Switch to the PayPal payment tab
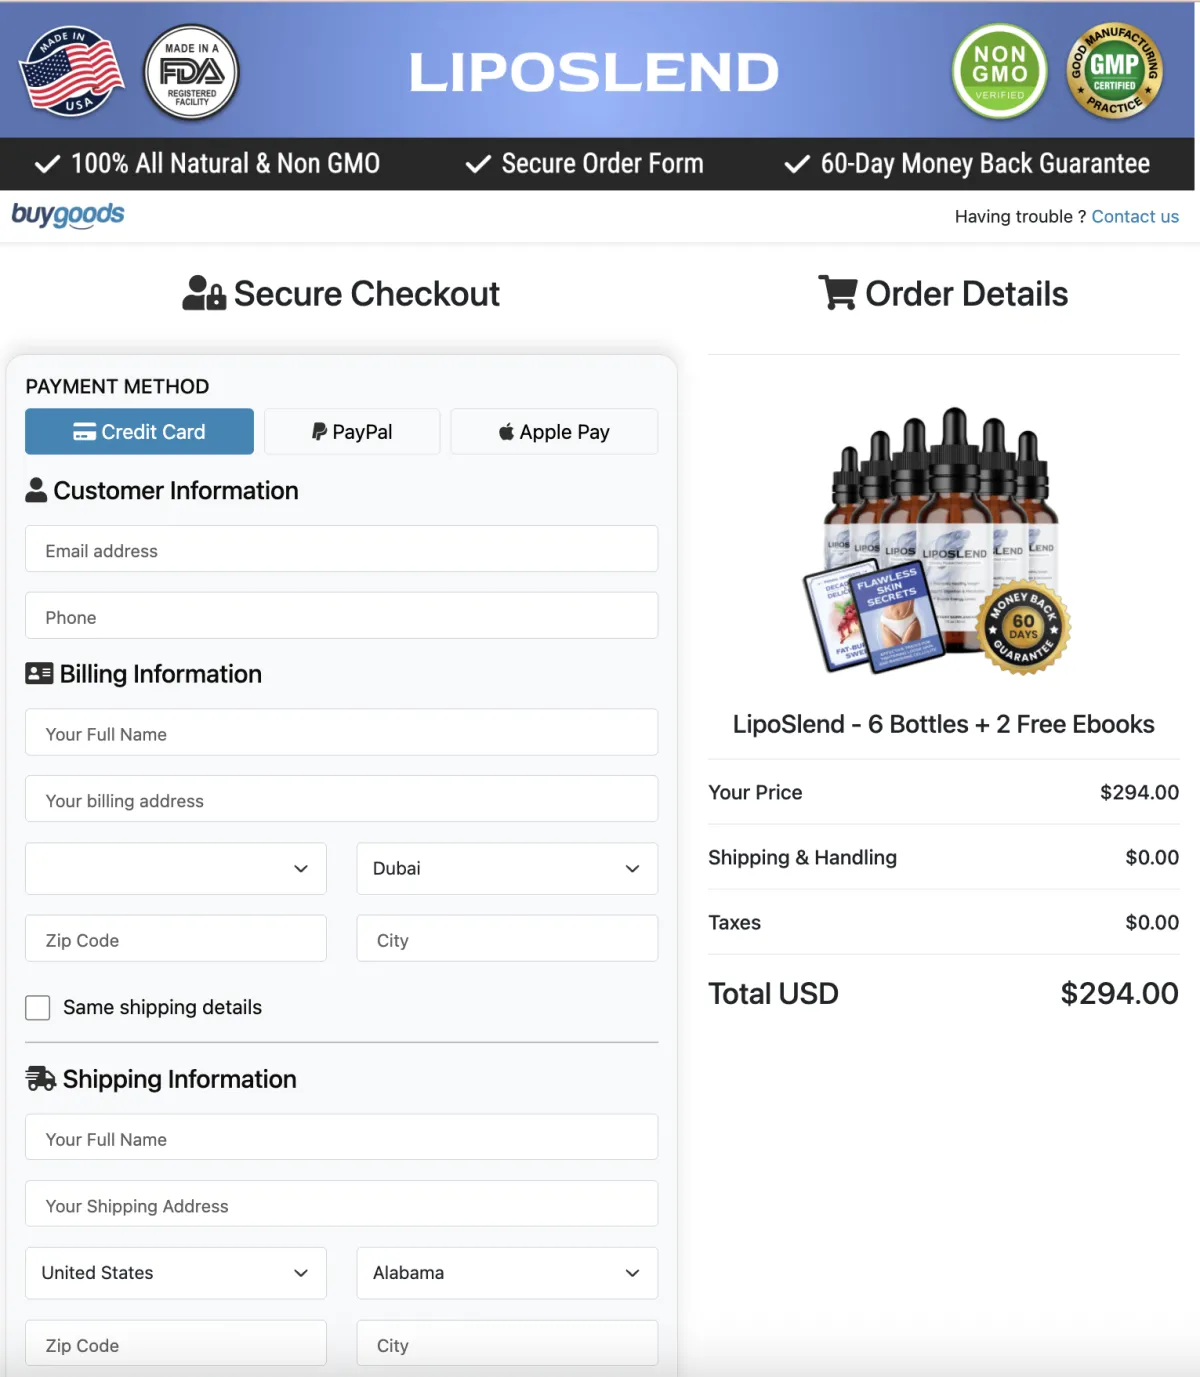1200x1377 pixels. click(x=352, y=432)
